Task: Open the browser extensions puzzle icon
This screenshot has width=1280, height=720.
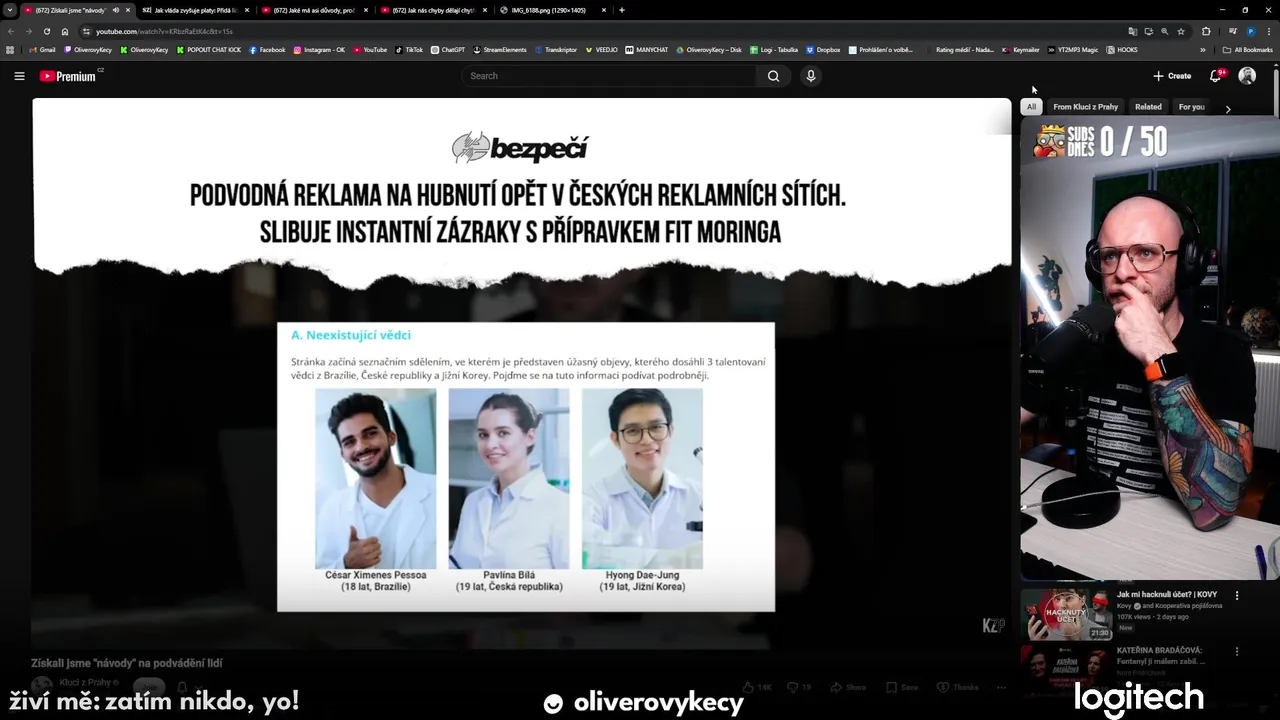Action: tap(1205, 31)
